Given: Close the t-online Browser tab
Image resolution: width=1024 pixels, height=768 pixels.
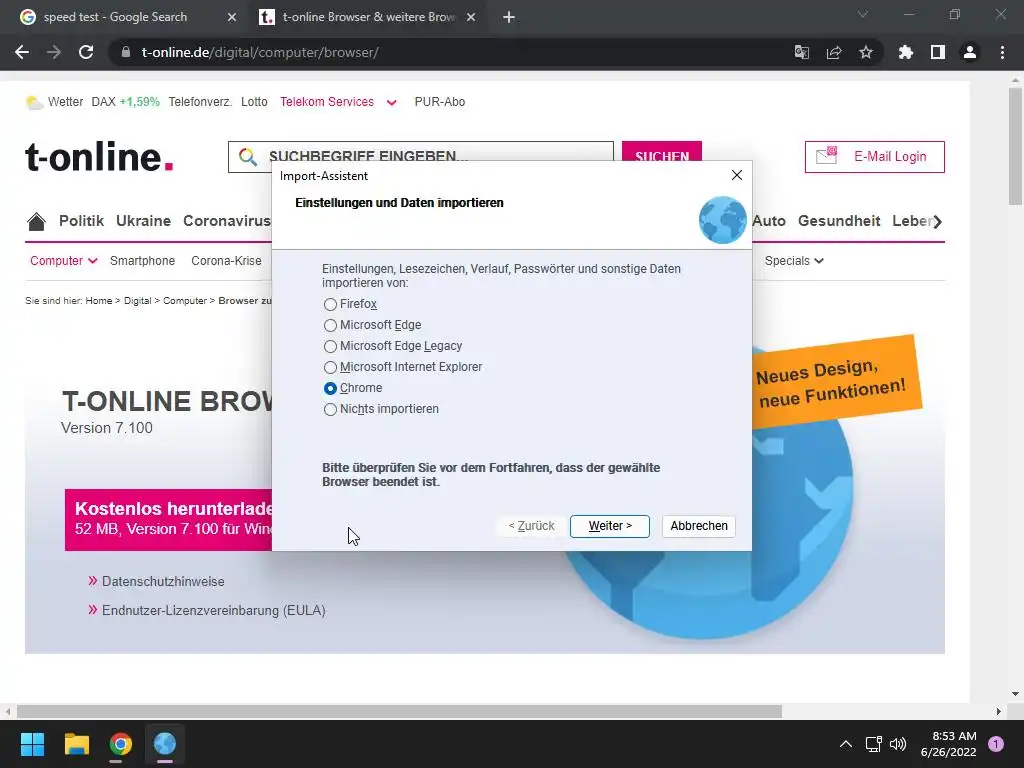Looking at the screenshot, I should 471,17.
